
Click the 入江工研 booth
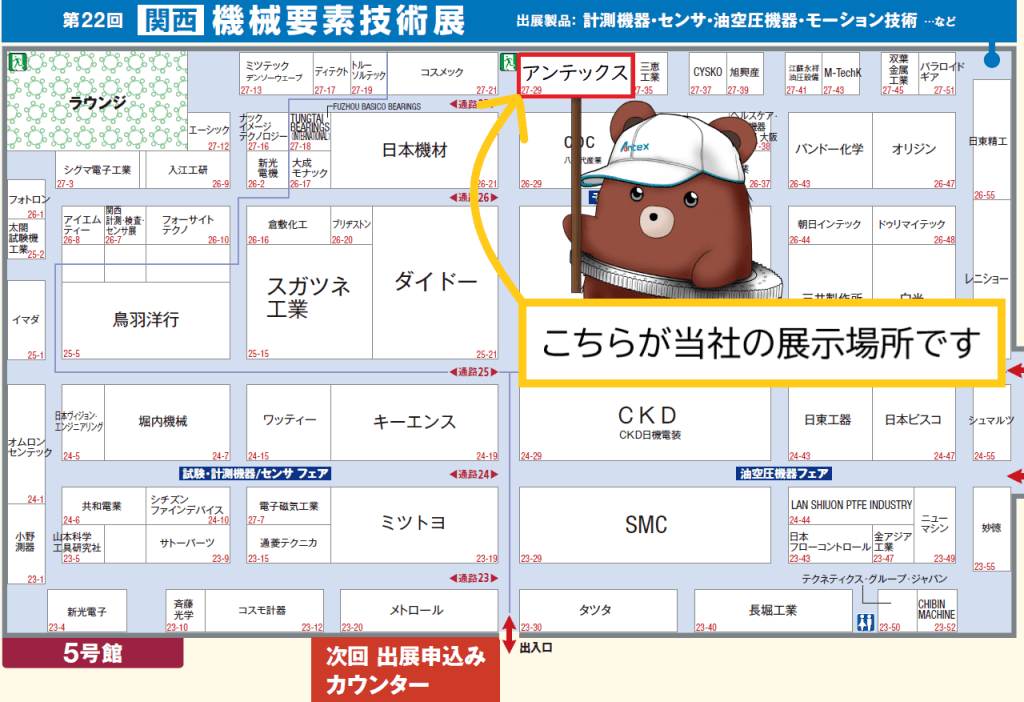(x=188, y=170)
